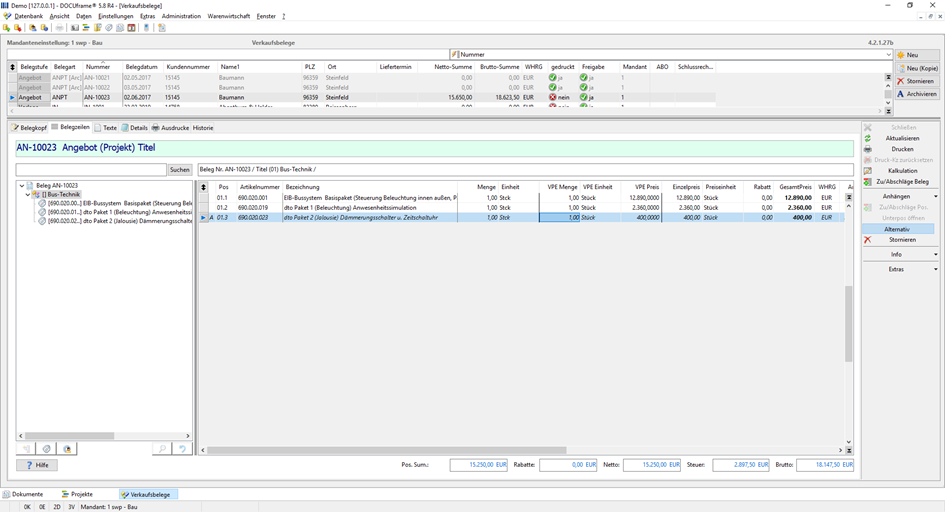Open the Administration menu

pos(181,16)
